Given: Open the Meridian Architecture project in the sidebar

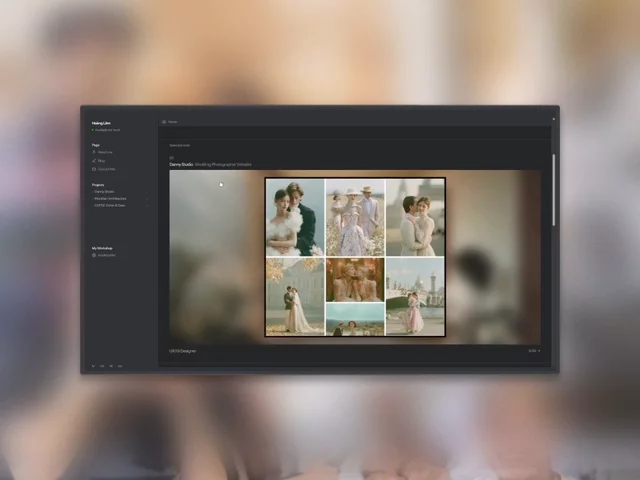Looking at the screenshot, I should [x=109, y=198].
